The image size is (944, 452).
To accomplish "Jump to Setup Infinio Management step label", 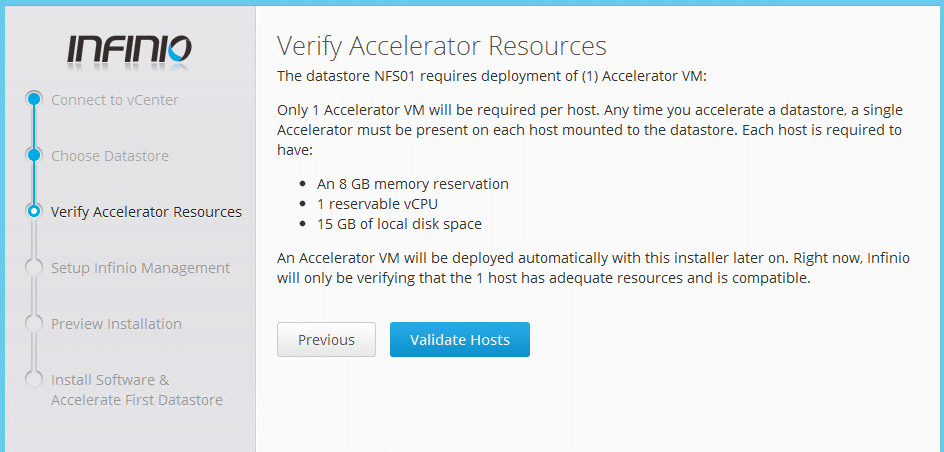I will (140, 268).
